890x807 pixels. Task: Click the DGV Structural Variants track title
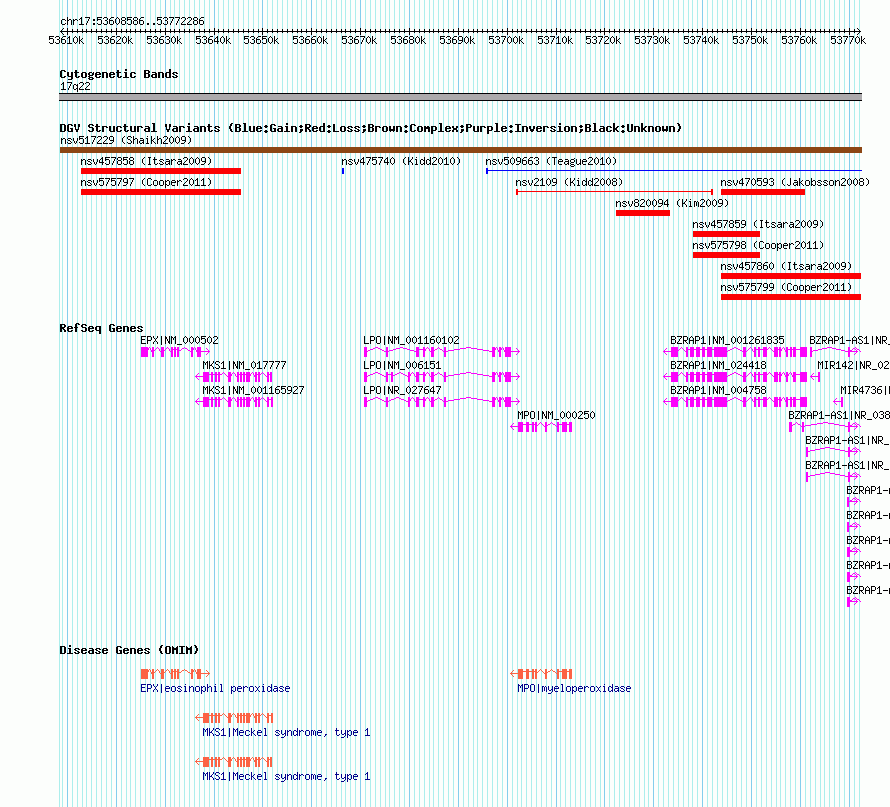(x=371, y=128)
